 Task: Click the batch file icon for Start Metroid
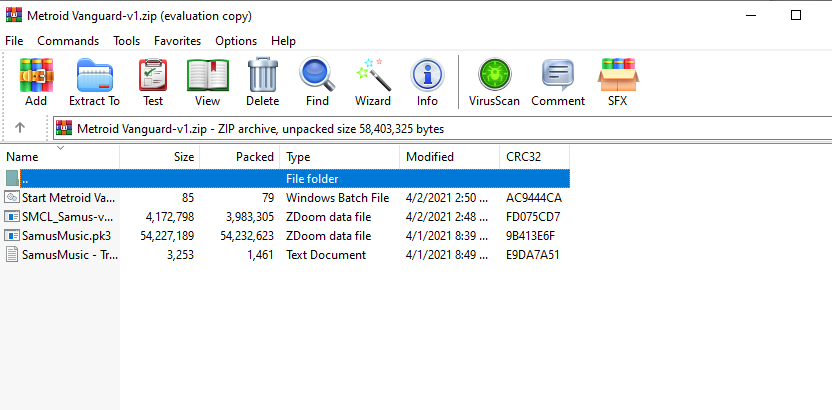12,197
